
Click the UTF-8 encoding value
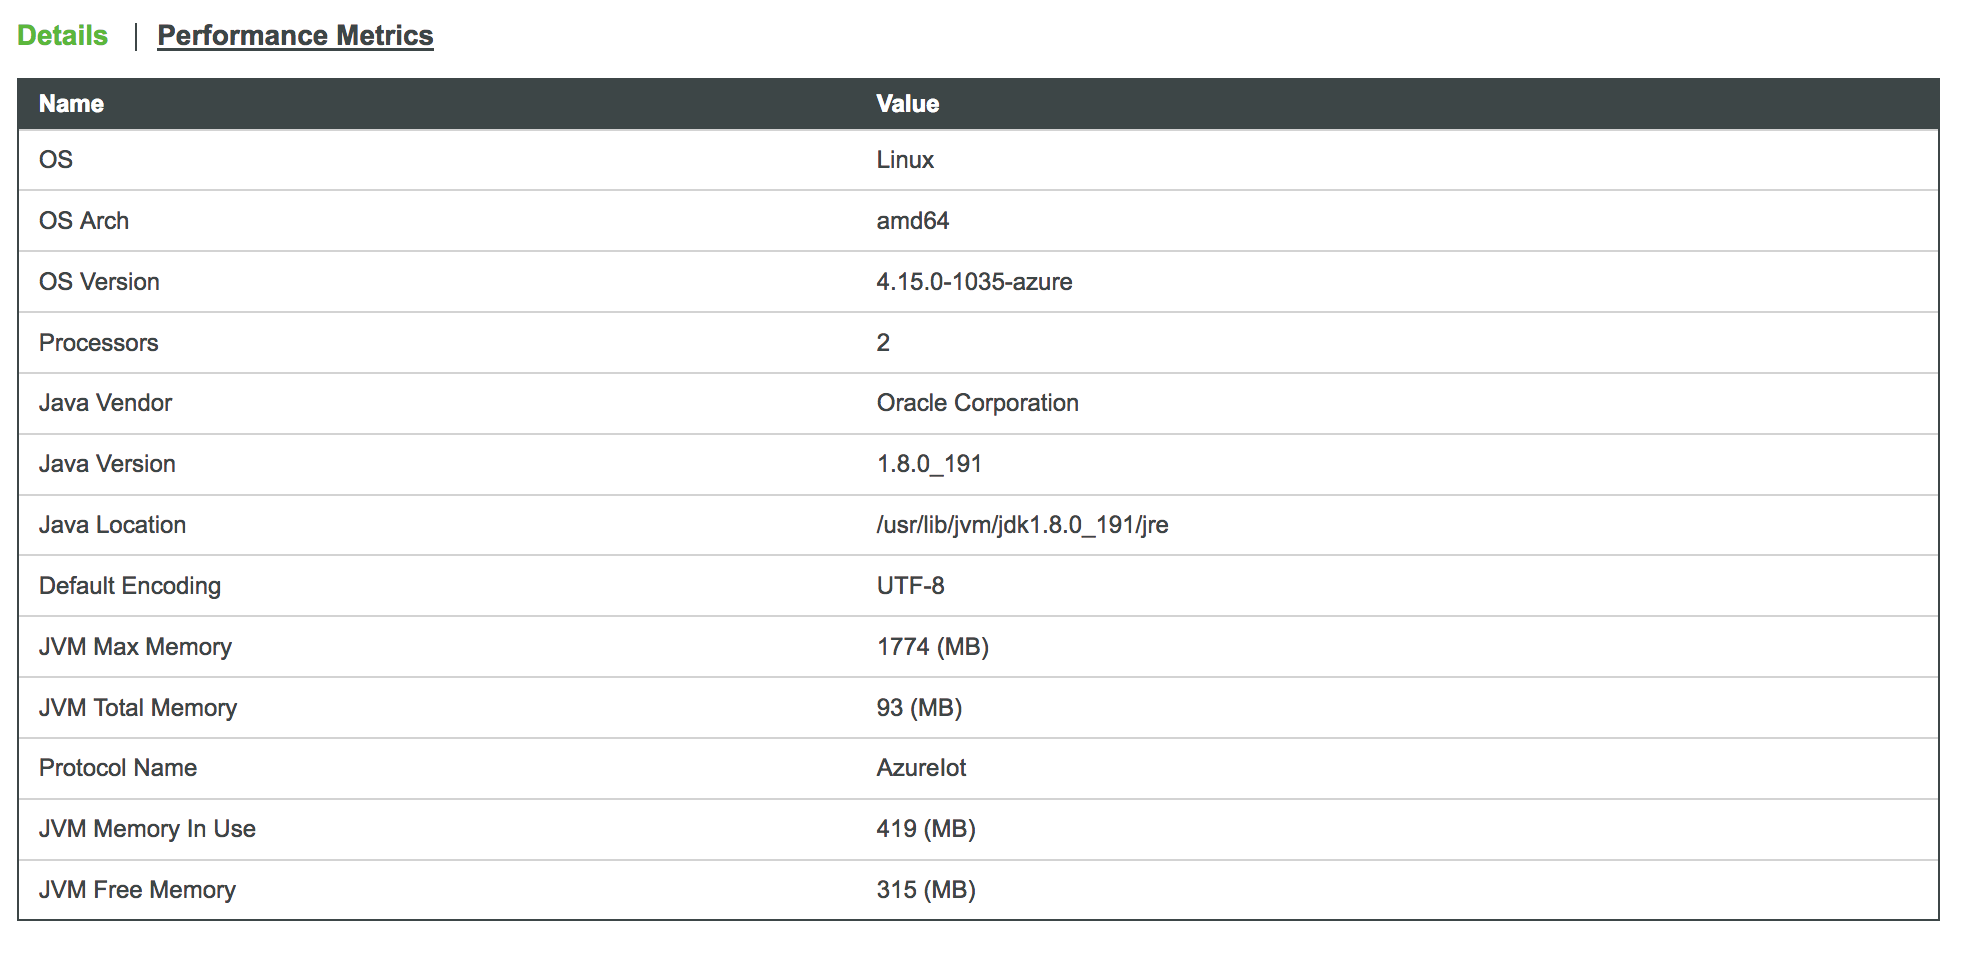point(910,586)
